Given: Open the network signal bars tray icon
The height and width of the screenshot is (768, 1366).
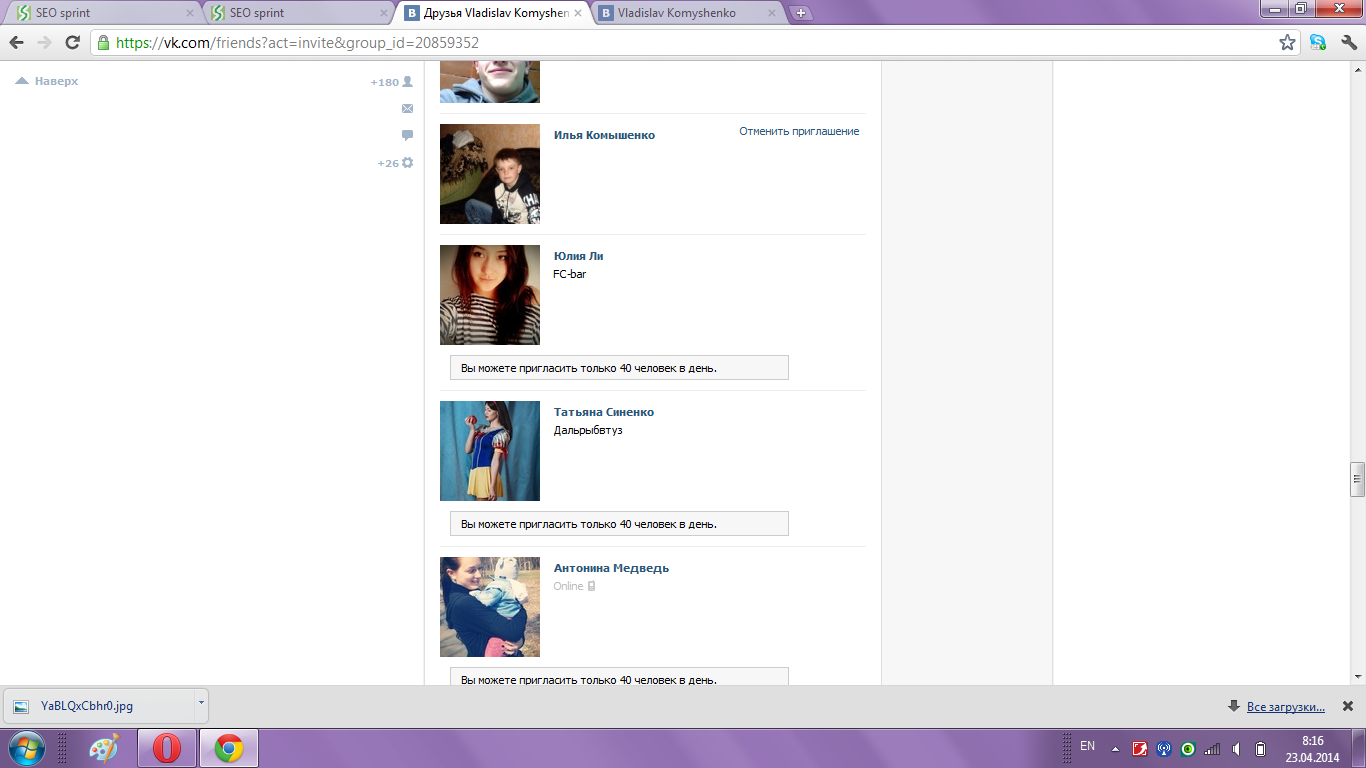Looking at the screenshot, I should pos(1212,749).
